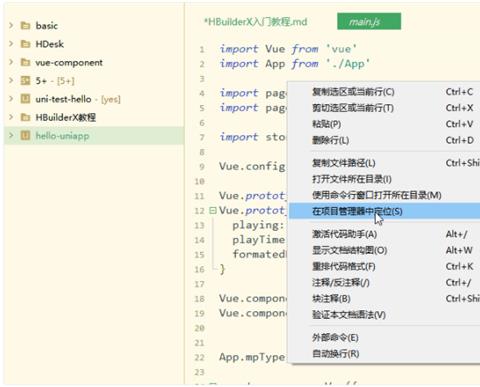Choose 删除行(L) from context menu
Image resolution: width=480 pixels, height=387 pixels.
384,140
